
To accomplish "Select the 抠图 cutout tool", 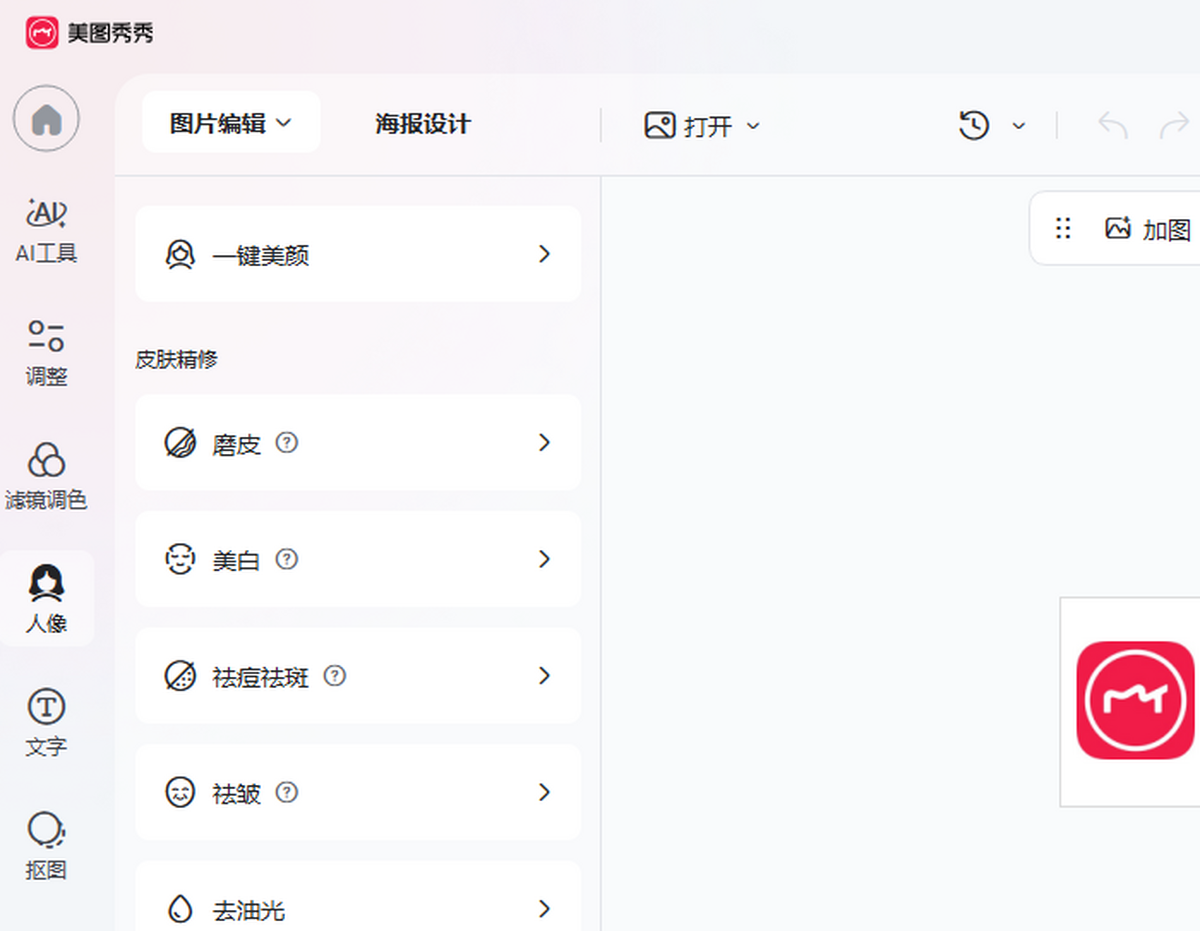I will click(46, 846).
